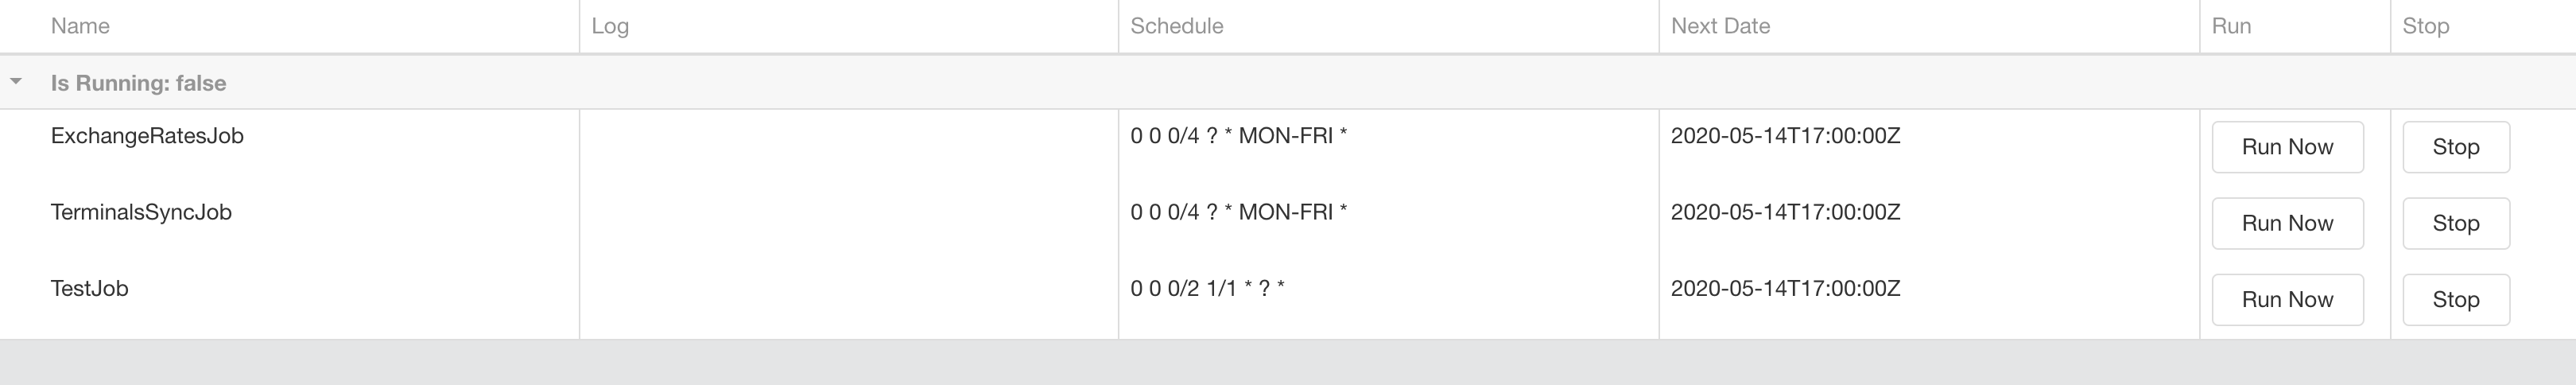The height and width of the screenshot is (385, 2576).
Task: Run the TestJob now
Action: pyautogui.click(x=2287, y=299)
